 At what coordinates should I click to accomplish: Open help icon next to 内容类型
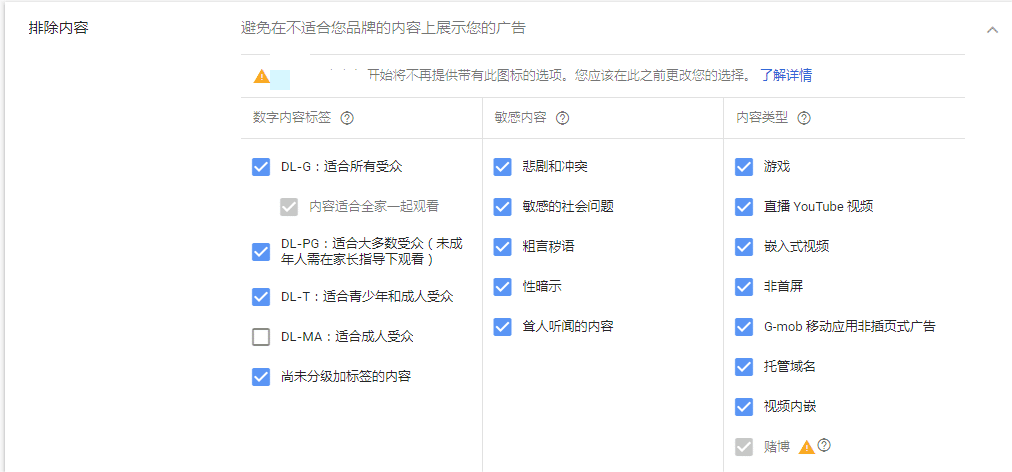(x=804, y=118)
